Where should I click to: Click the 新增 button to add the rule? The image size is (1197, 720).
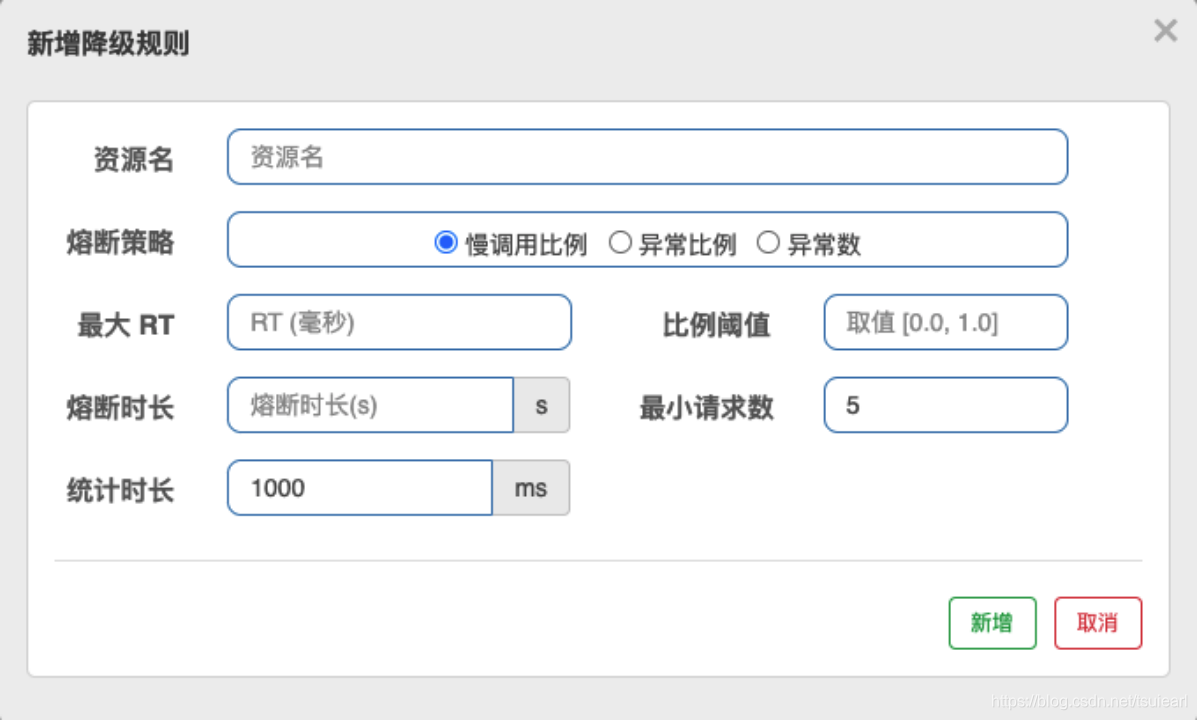[x=991, y=622]
